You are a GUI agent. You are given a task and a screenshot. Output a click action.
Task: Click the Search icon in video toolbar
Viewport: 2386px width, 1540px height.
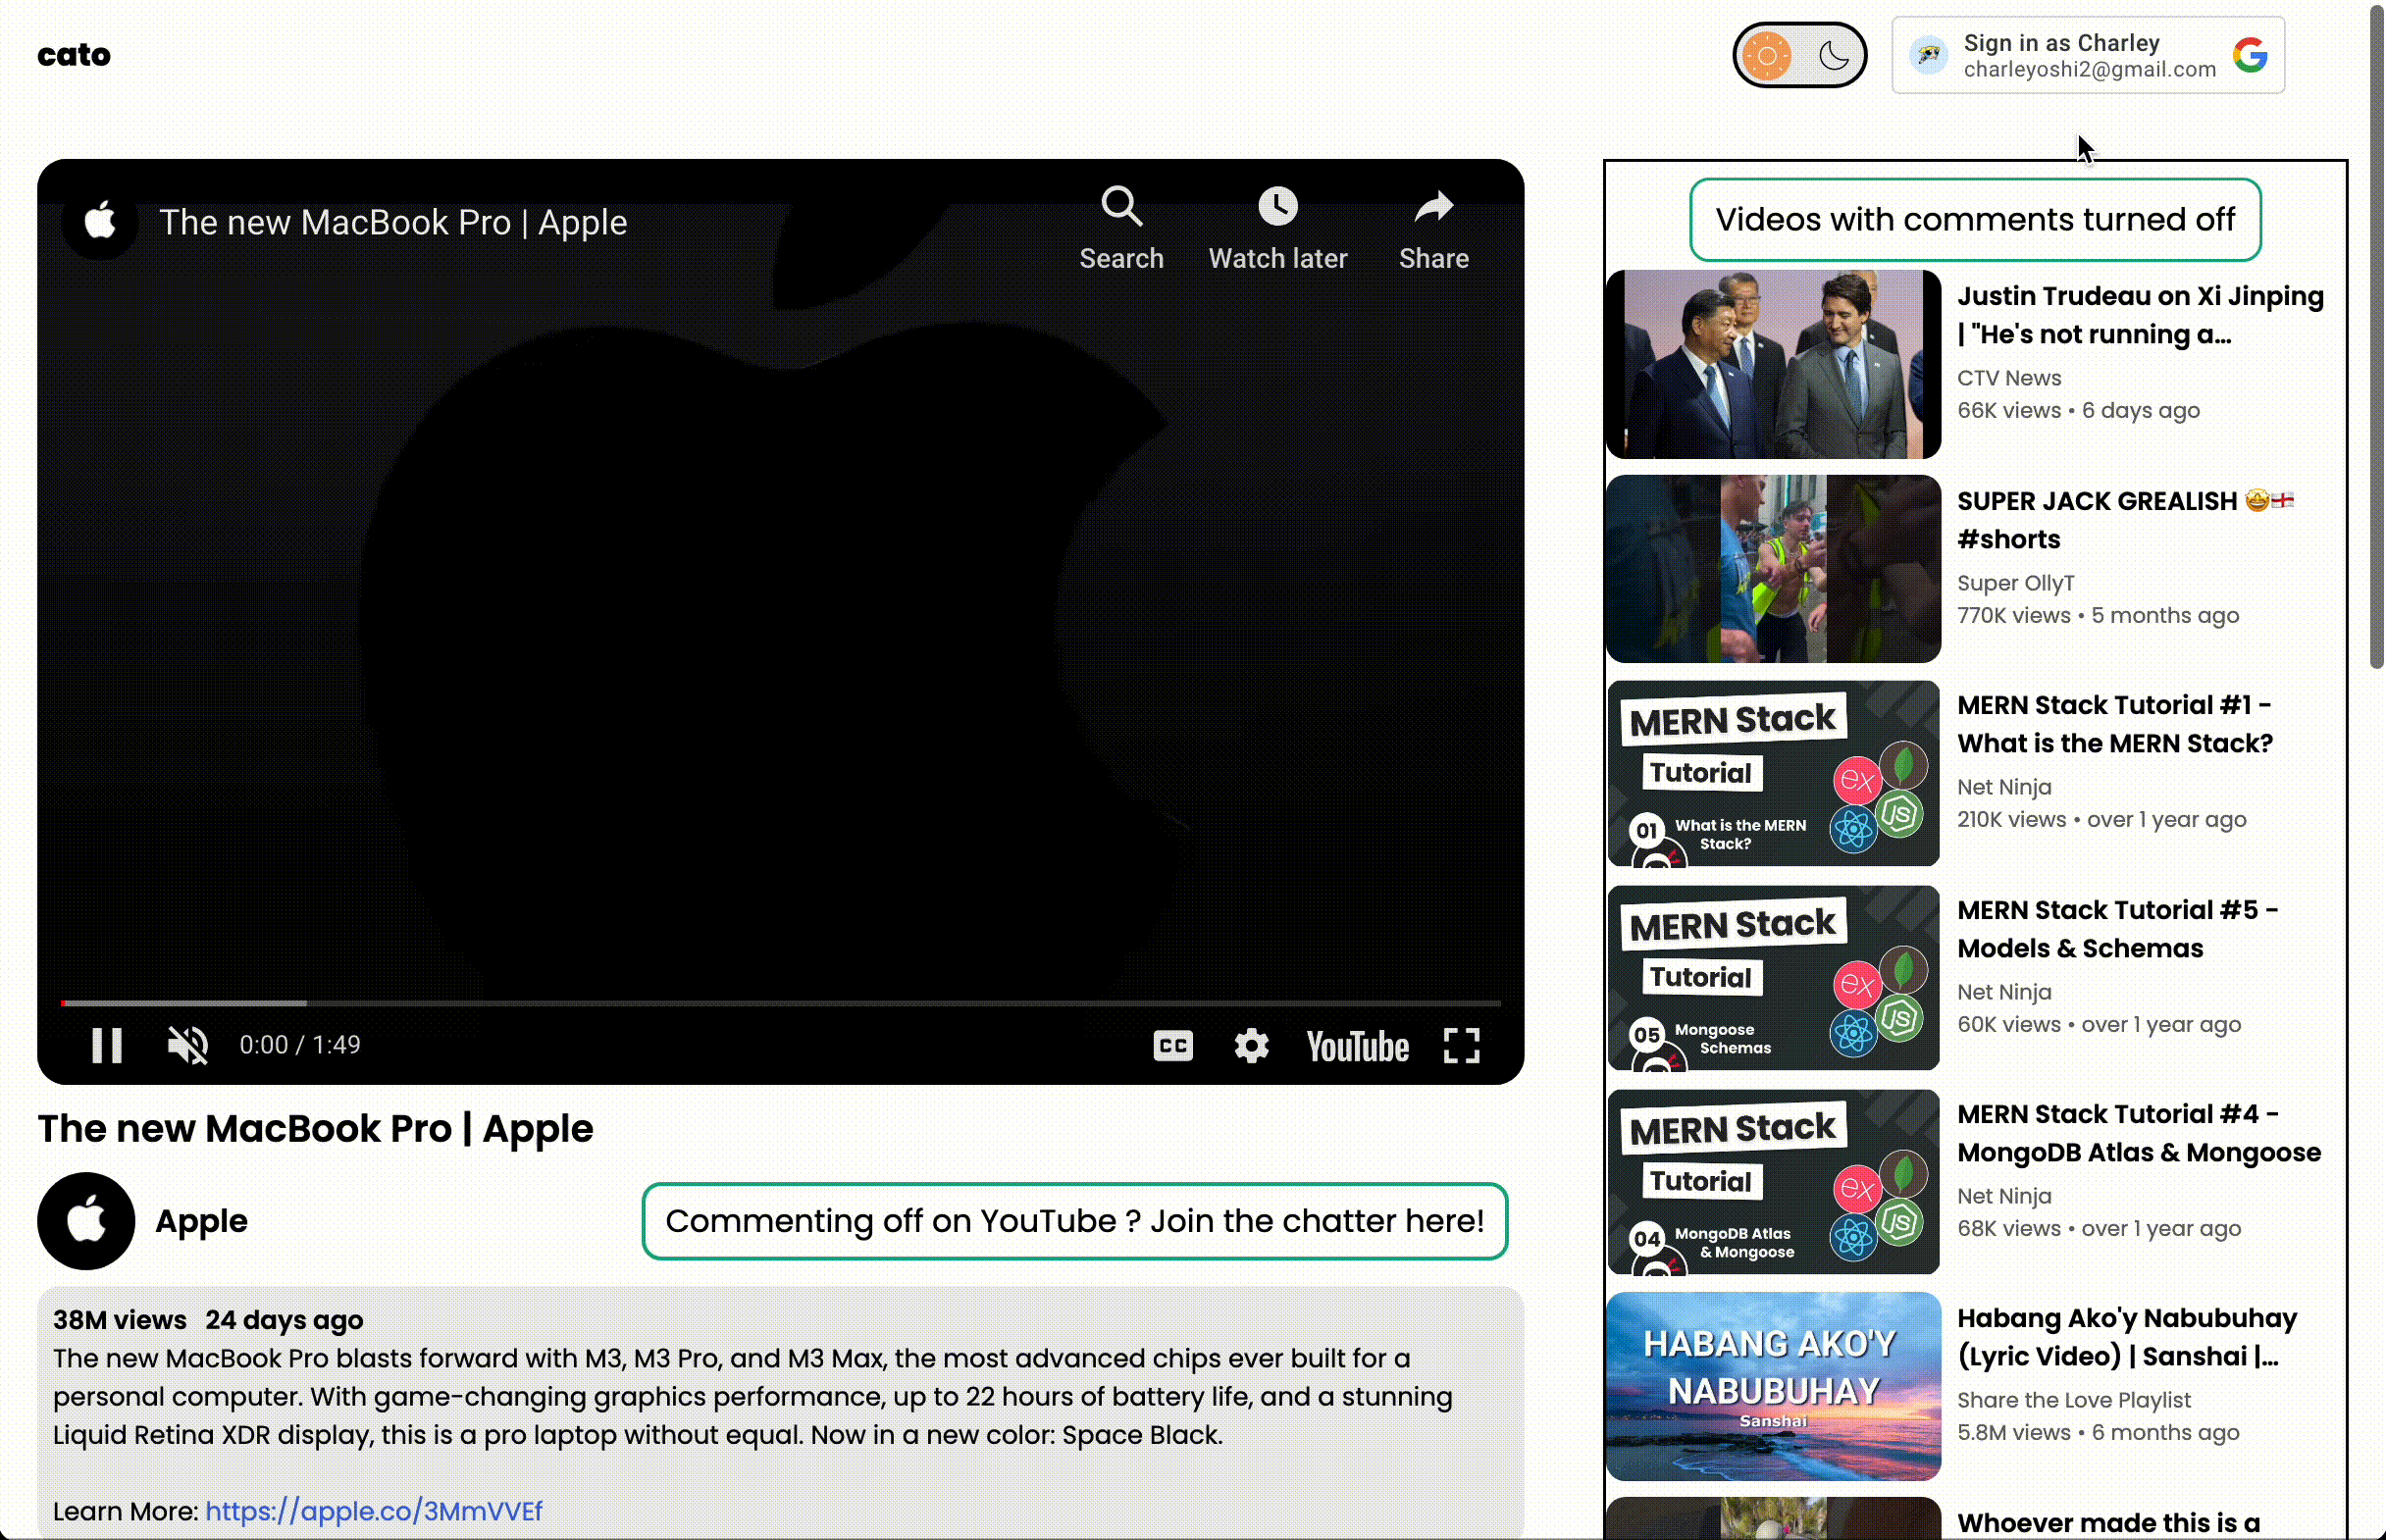(1120, 207)
